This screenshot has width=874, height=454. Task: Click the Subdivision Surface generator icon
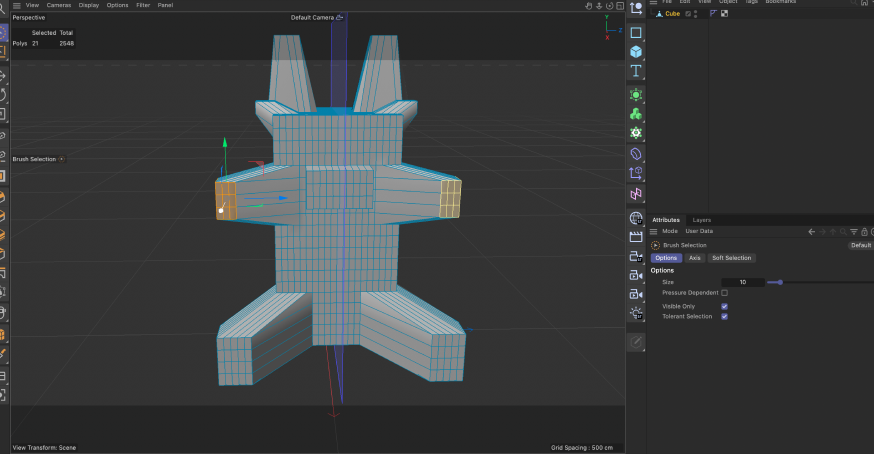(636, 94)
